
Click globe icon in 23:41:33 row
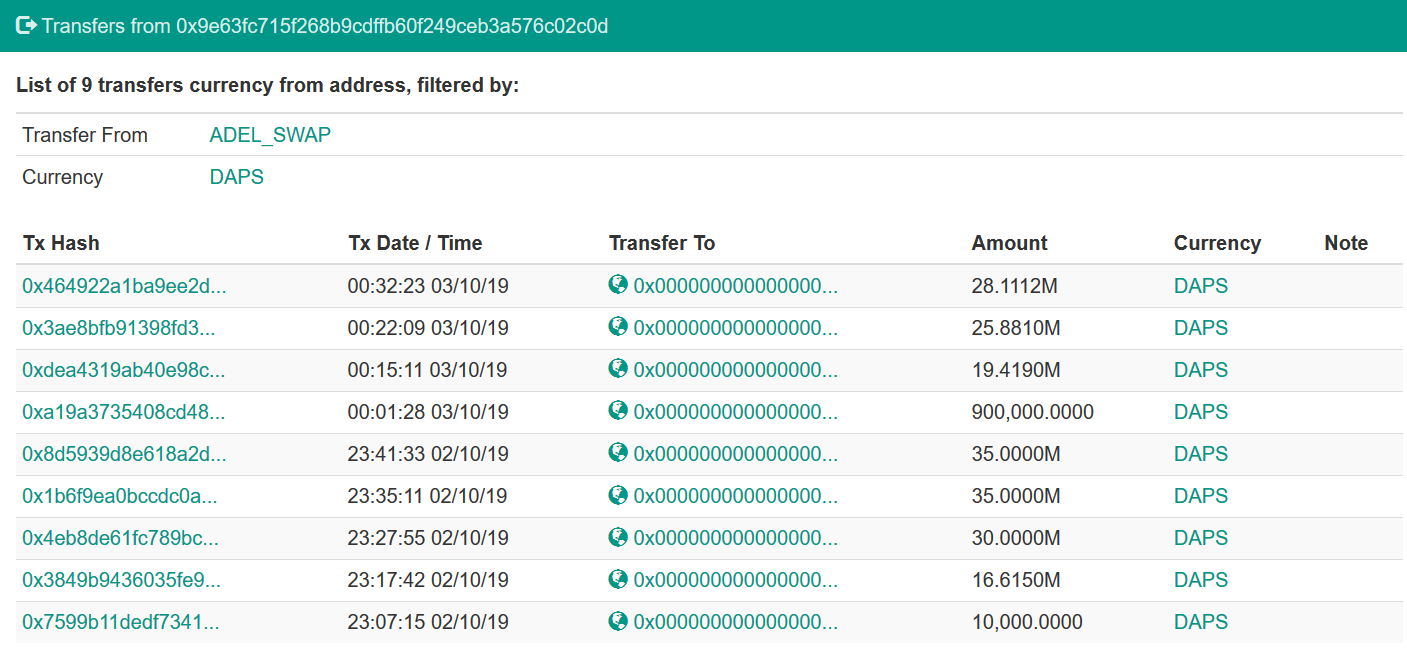click(x=618, y=453)
